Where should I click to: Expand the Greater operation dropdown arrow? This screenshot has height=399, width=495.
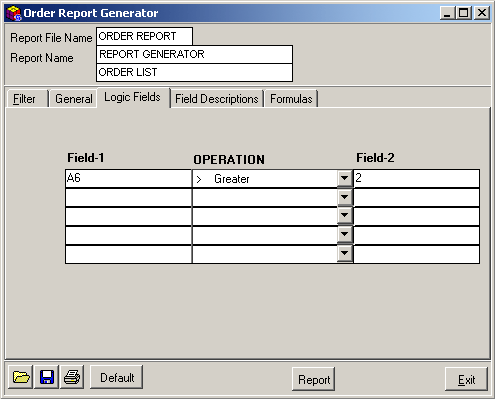(345, 178)
